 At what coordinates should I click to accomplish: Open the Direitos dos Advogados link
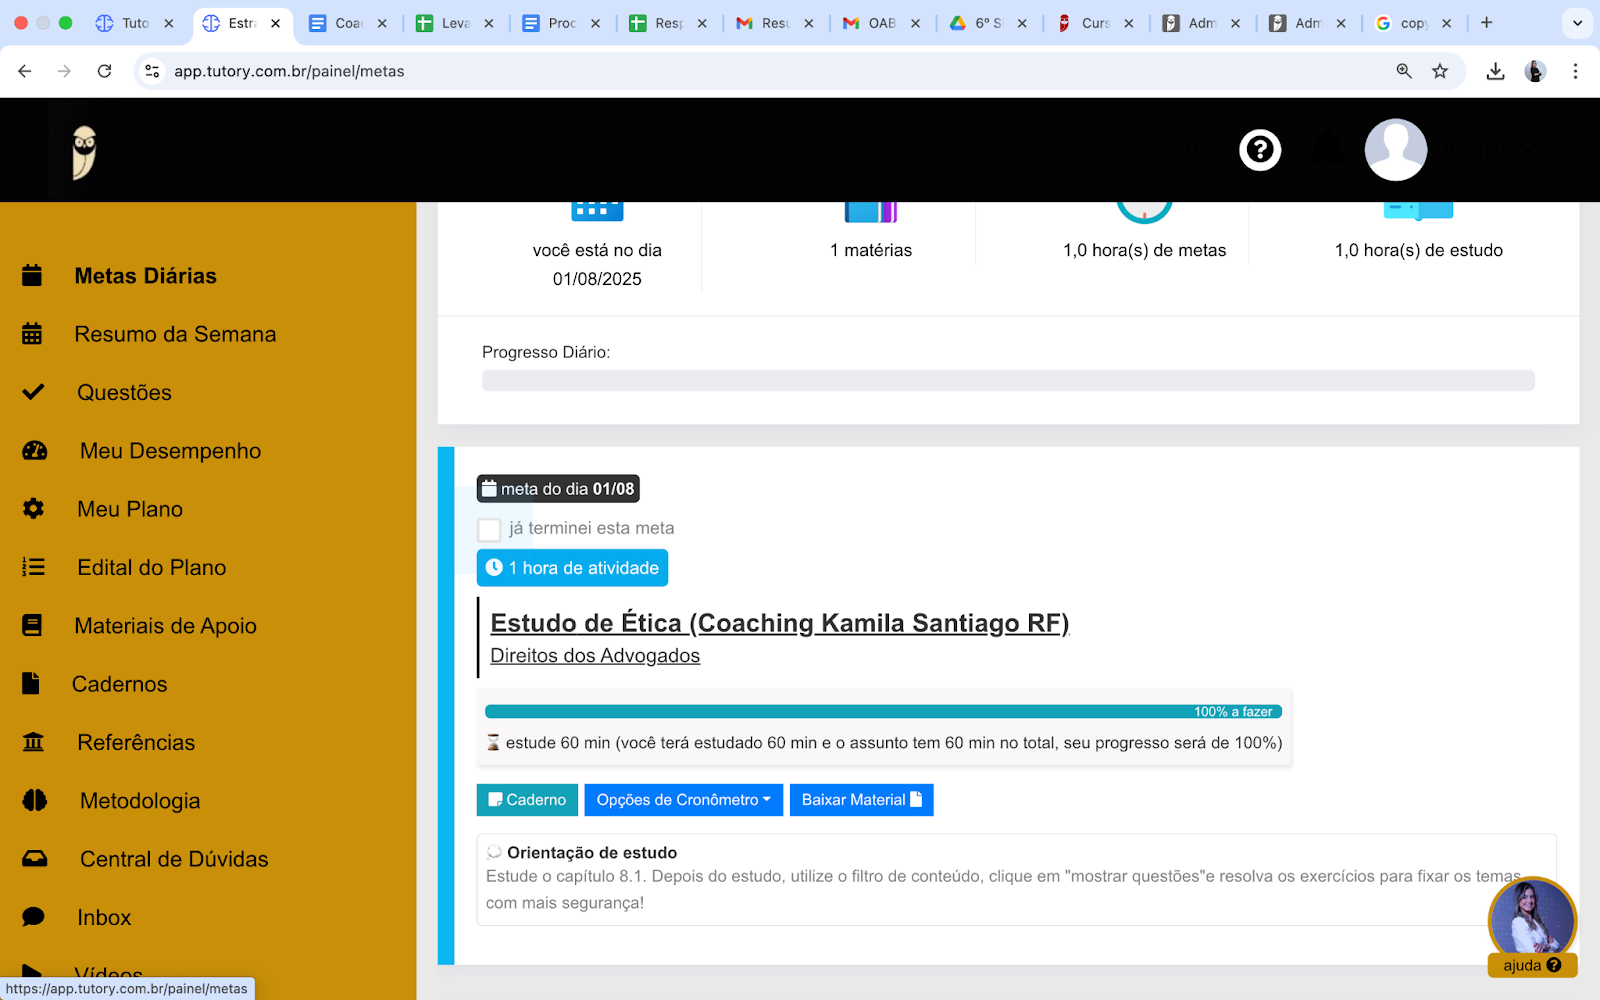pos(595,656)
